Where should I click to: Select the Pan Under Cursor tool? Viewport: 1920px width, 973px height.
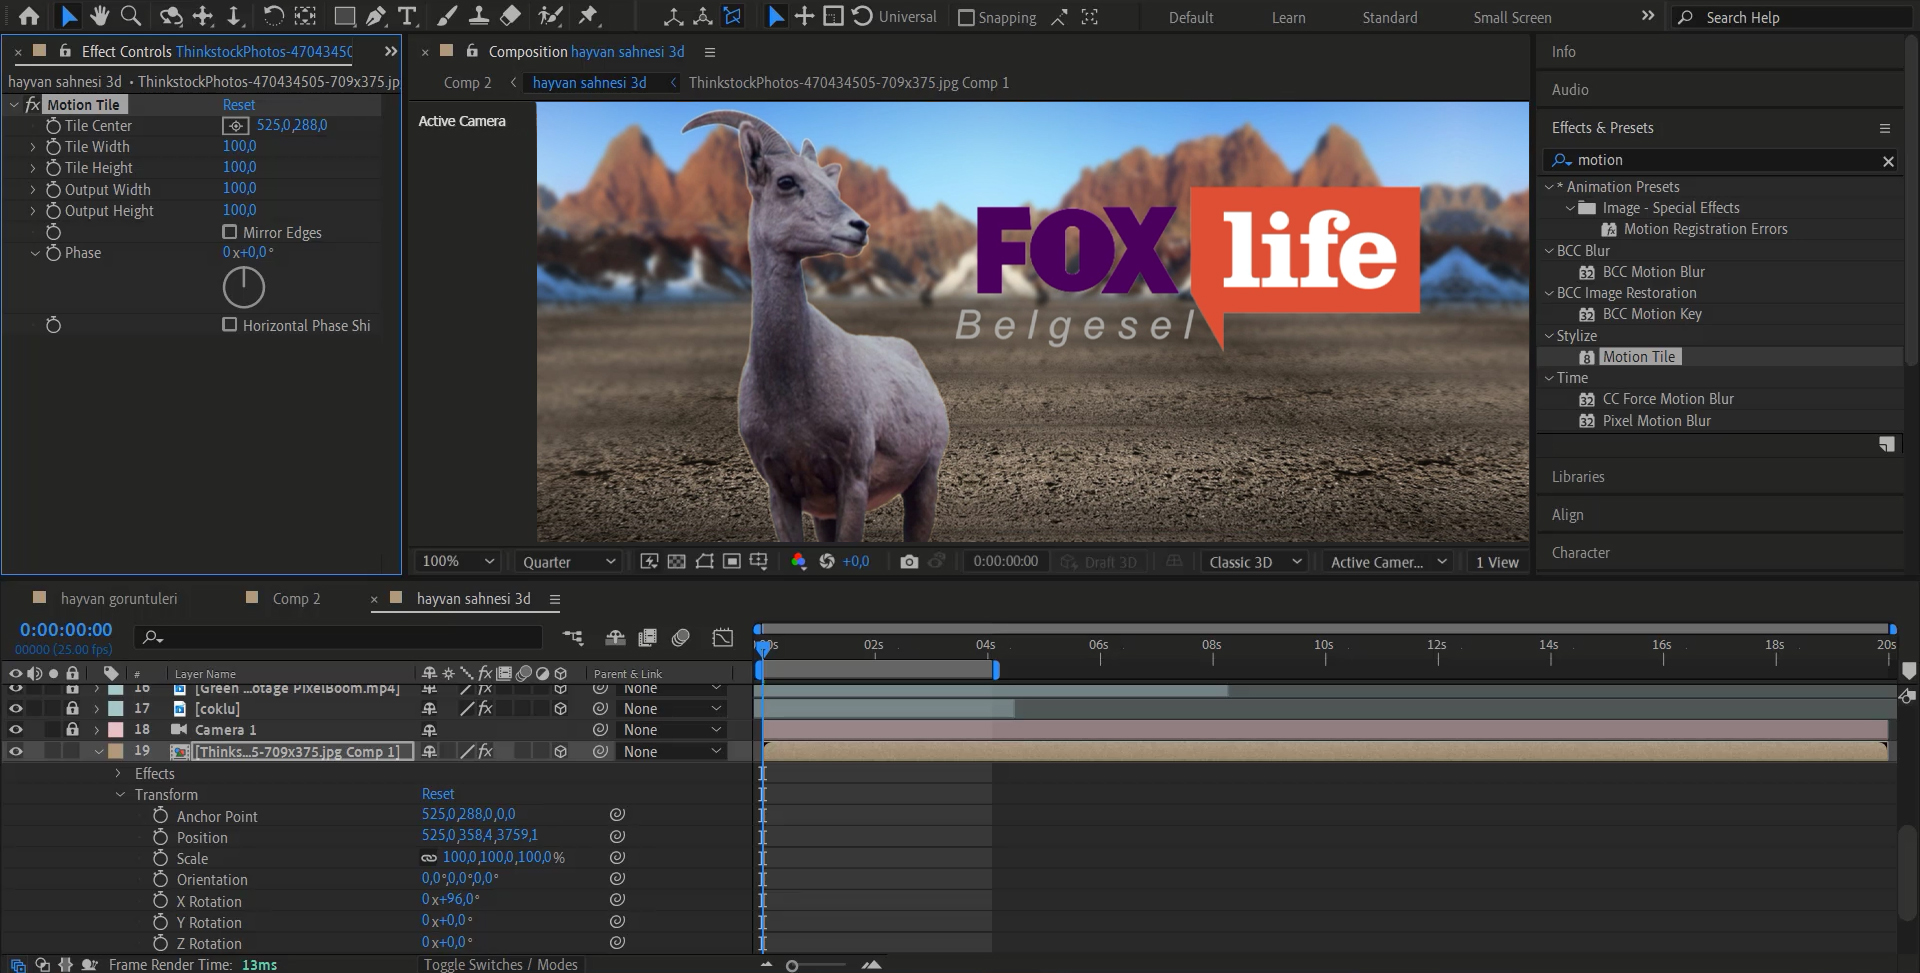[203, 16]
